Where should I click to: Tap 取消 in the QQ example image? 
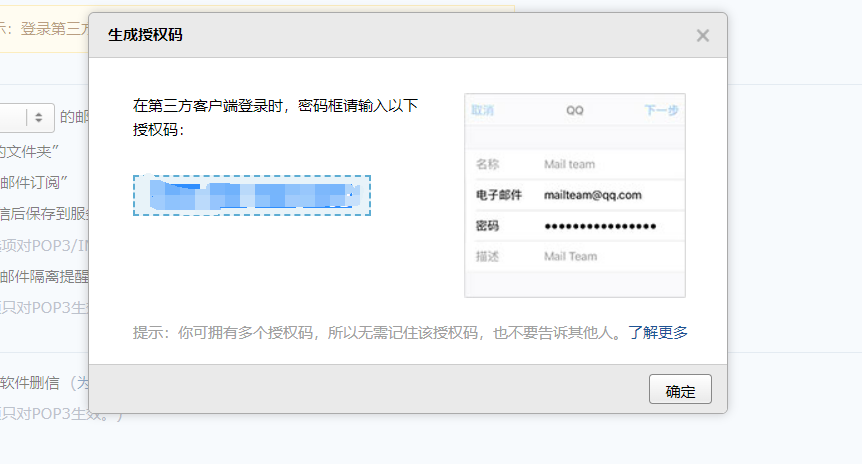click(483, 111)
